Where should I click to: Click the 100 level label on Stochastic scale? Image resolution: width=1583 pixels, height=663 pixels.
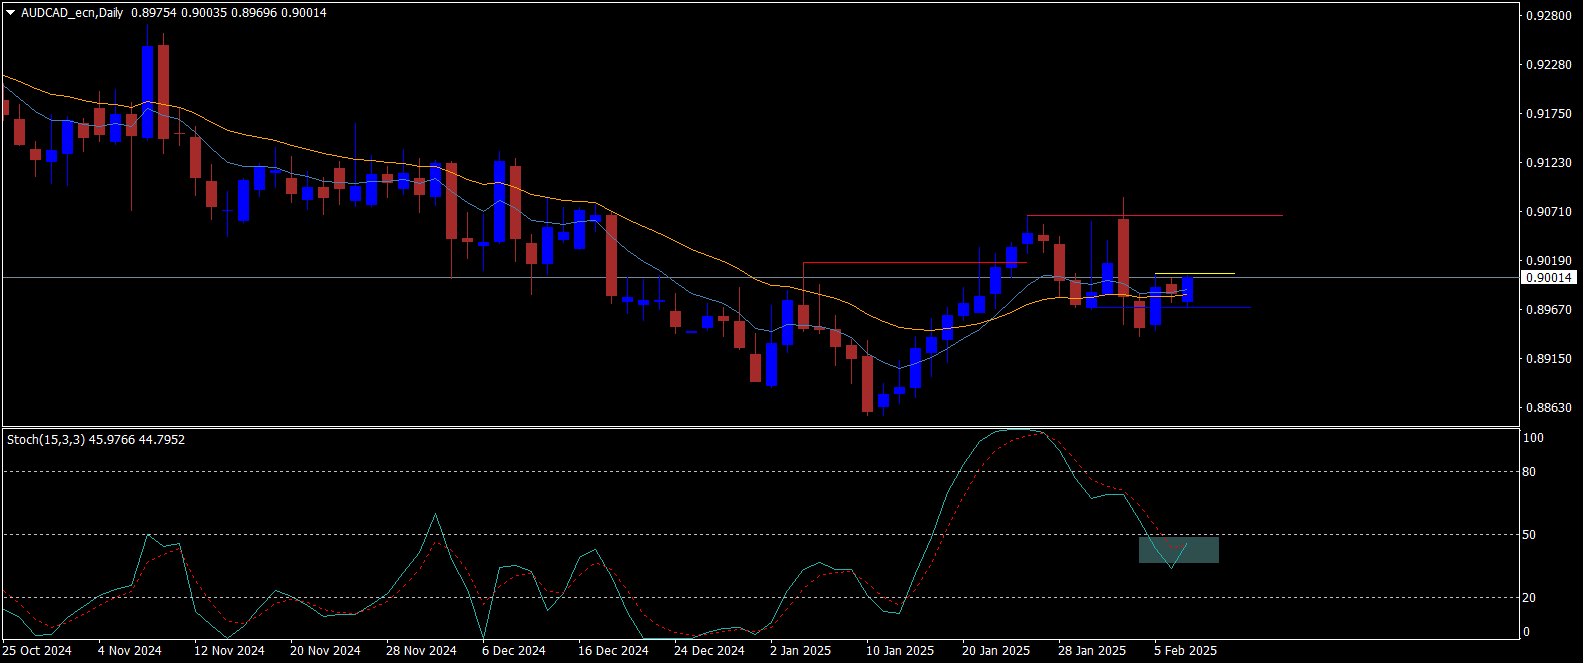pos(1533,438)
